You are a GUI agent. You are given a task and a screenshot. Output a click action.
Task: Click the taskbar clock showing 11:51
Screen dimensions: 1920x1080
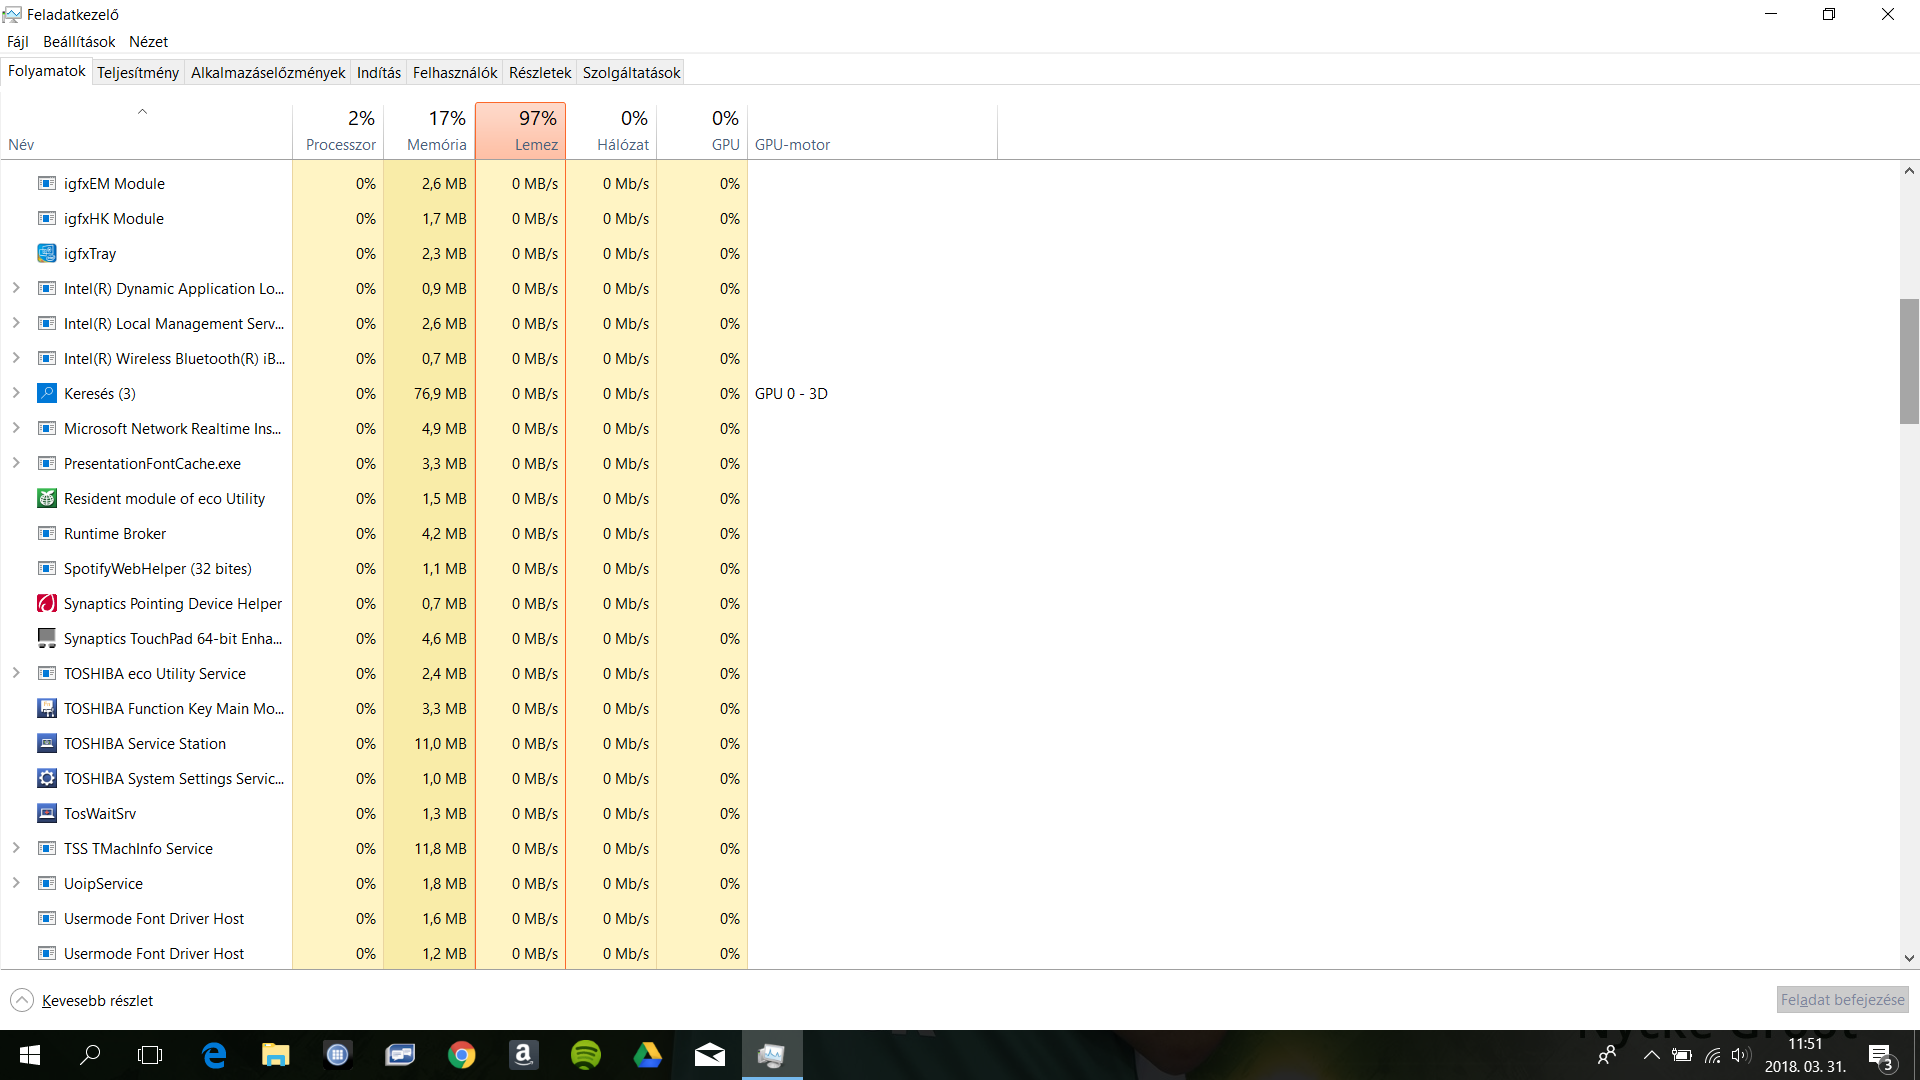pyautogui.click(x=1805, y=1055)
